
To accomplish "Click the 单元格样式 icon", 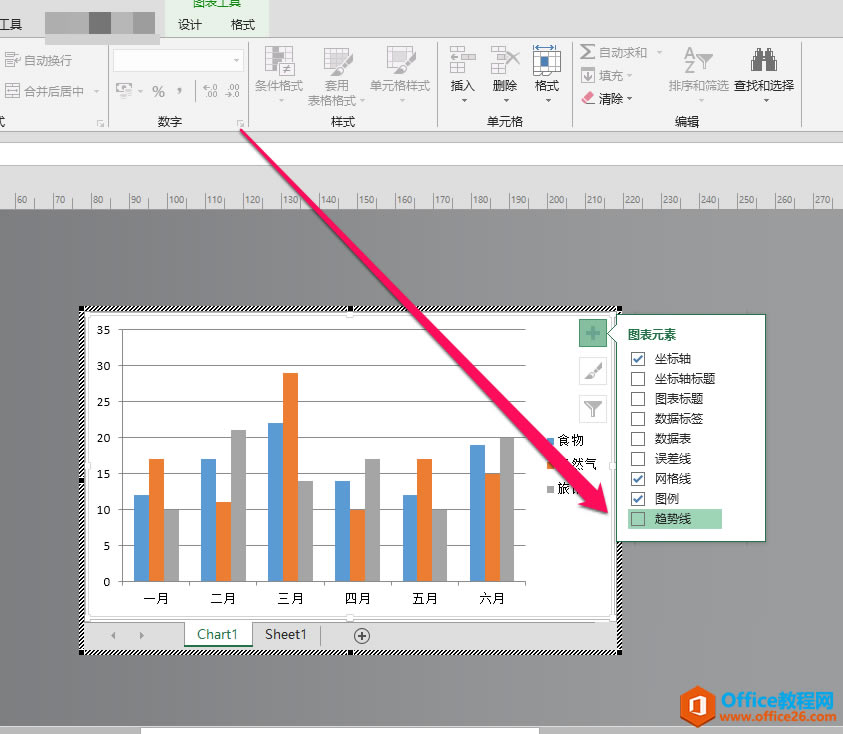I will pos(400,61).
